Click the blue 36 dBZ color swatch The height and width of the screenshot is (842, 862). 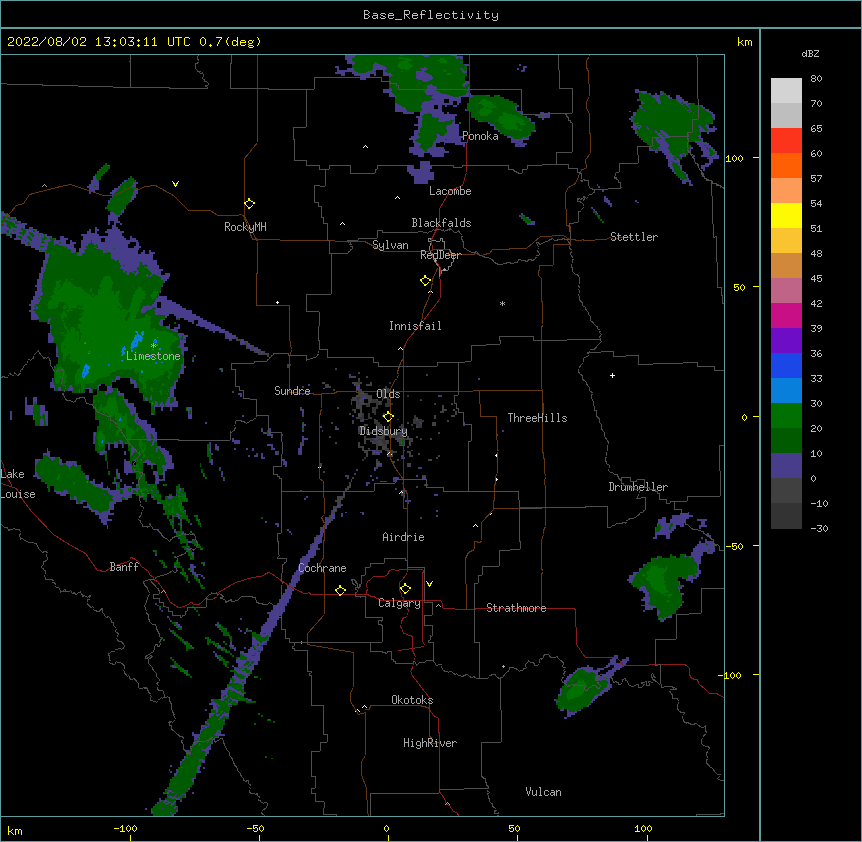786,365
